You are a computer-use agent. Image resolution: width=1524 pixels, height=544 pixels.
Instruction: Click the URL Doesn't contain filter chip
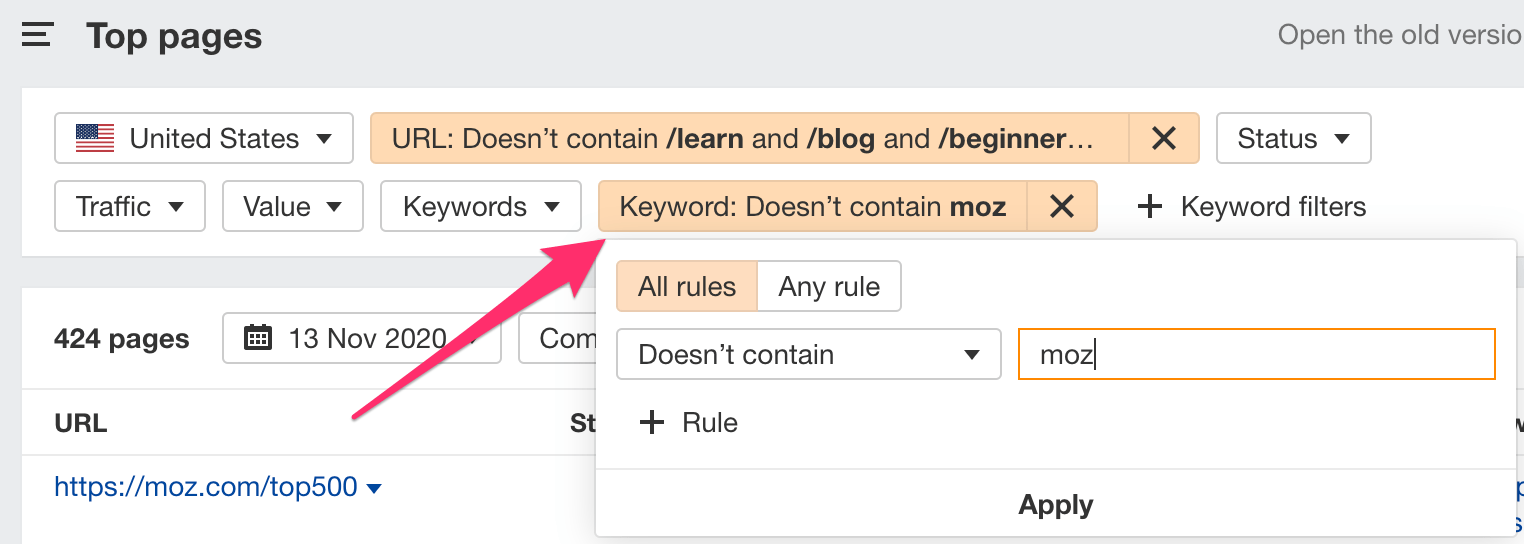[749, 138]
